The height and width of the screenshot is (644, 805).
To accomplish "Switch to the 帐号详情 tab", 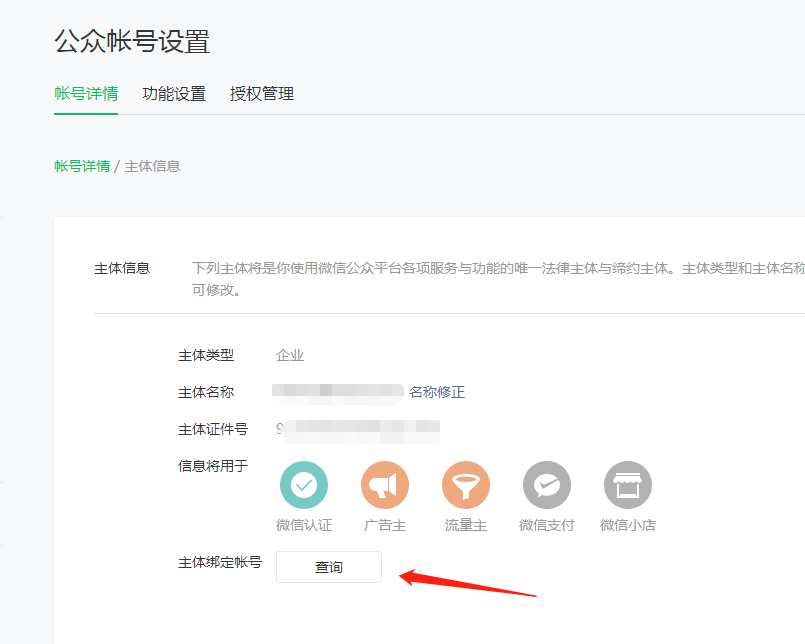I will [86, 94].
